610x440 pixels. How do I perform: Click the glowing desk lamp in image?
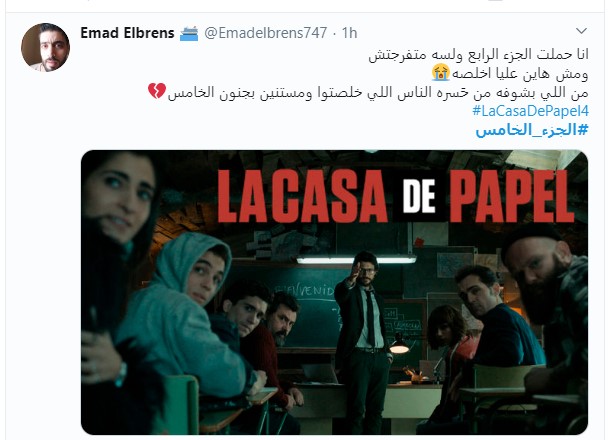[399, 344]
